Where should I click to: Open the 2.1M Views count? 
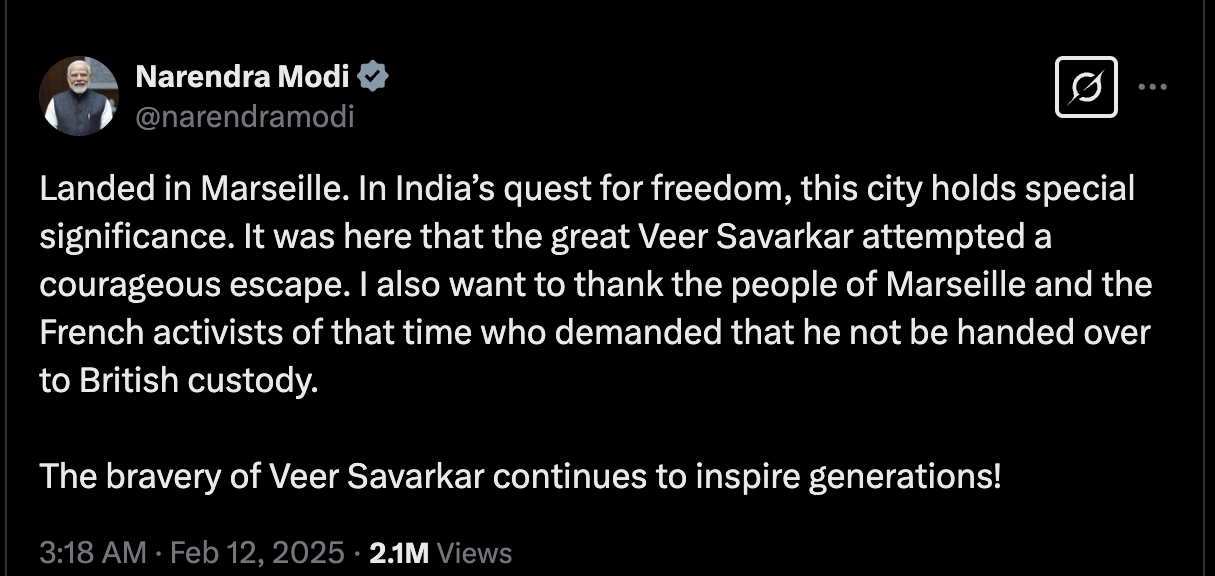(441, 553)
